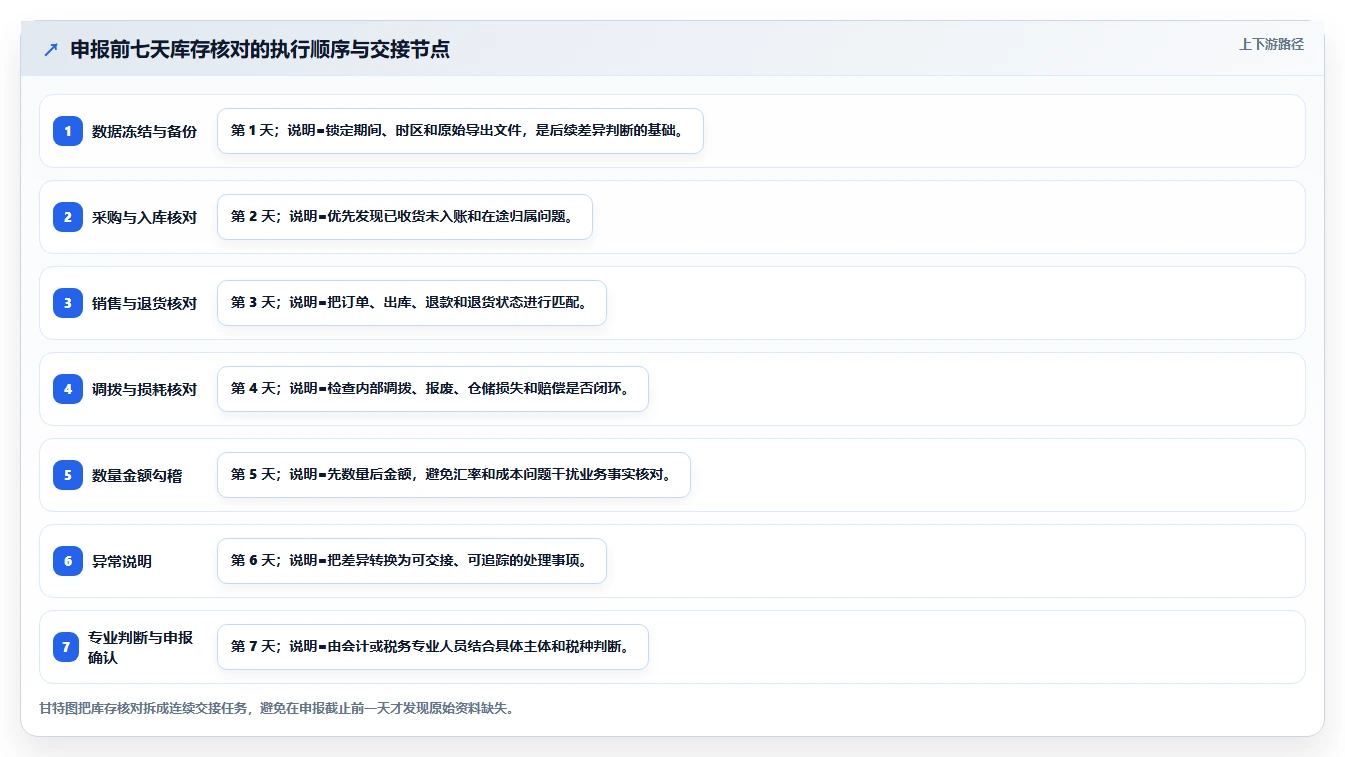
Task: Select the 数据冻结与备份 step label
Action: tap(144, 131)
